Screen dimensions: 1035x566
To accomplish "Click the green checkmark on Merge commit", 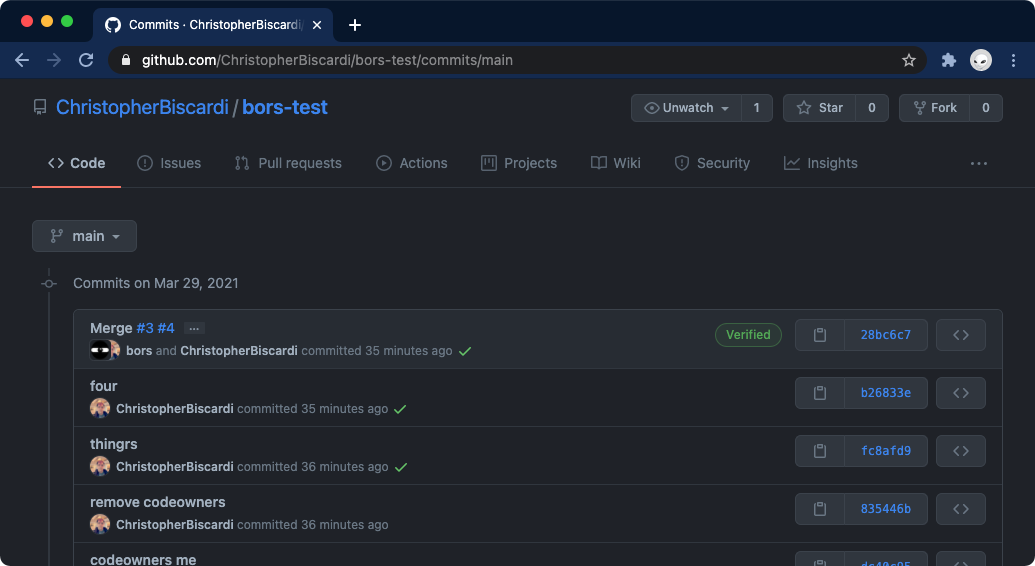I will (x=465, y=351).
